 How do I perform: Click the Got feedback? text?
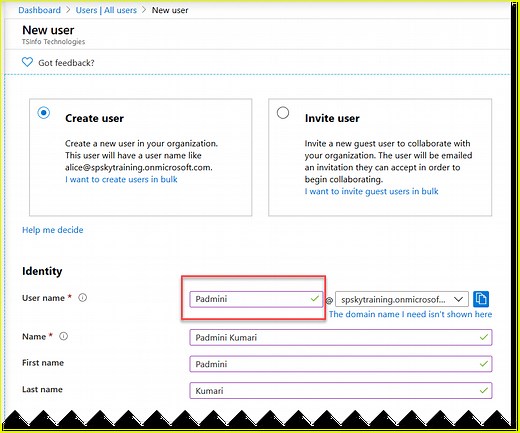66,63
